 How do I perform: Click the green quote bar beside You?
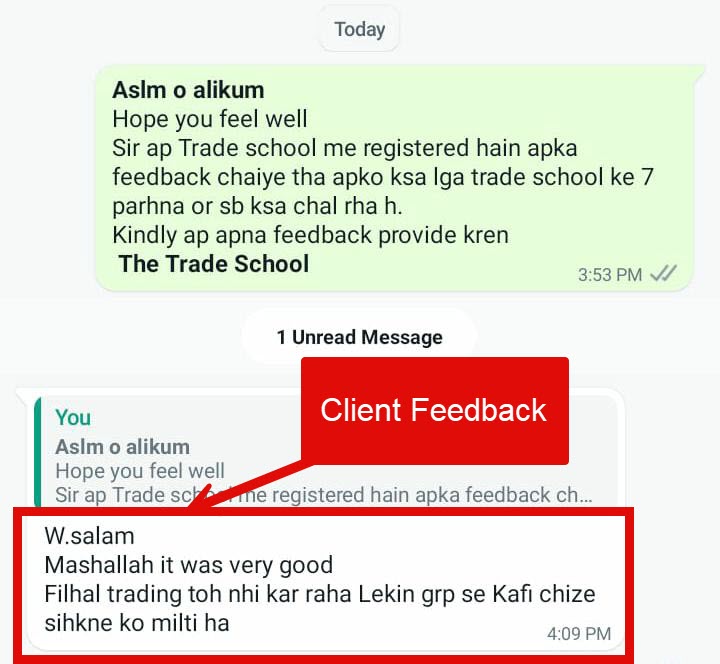[x=38, y=452]
